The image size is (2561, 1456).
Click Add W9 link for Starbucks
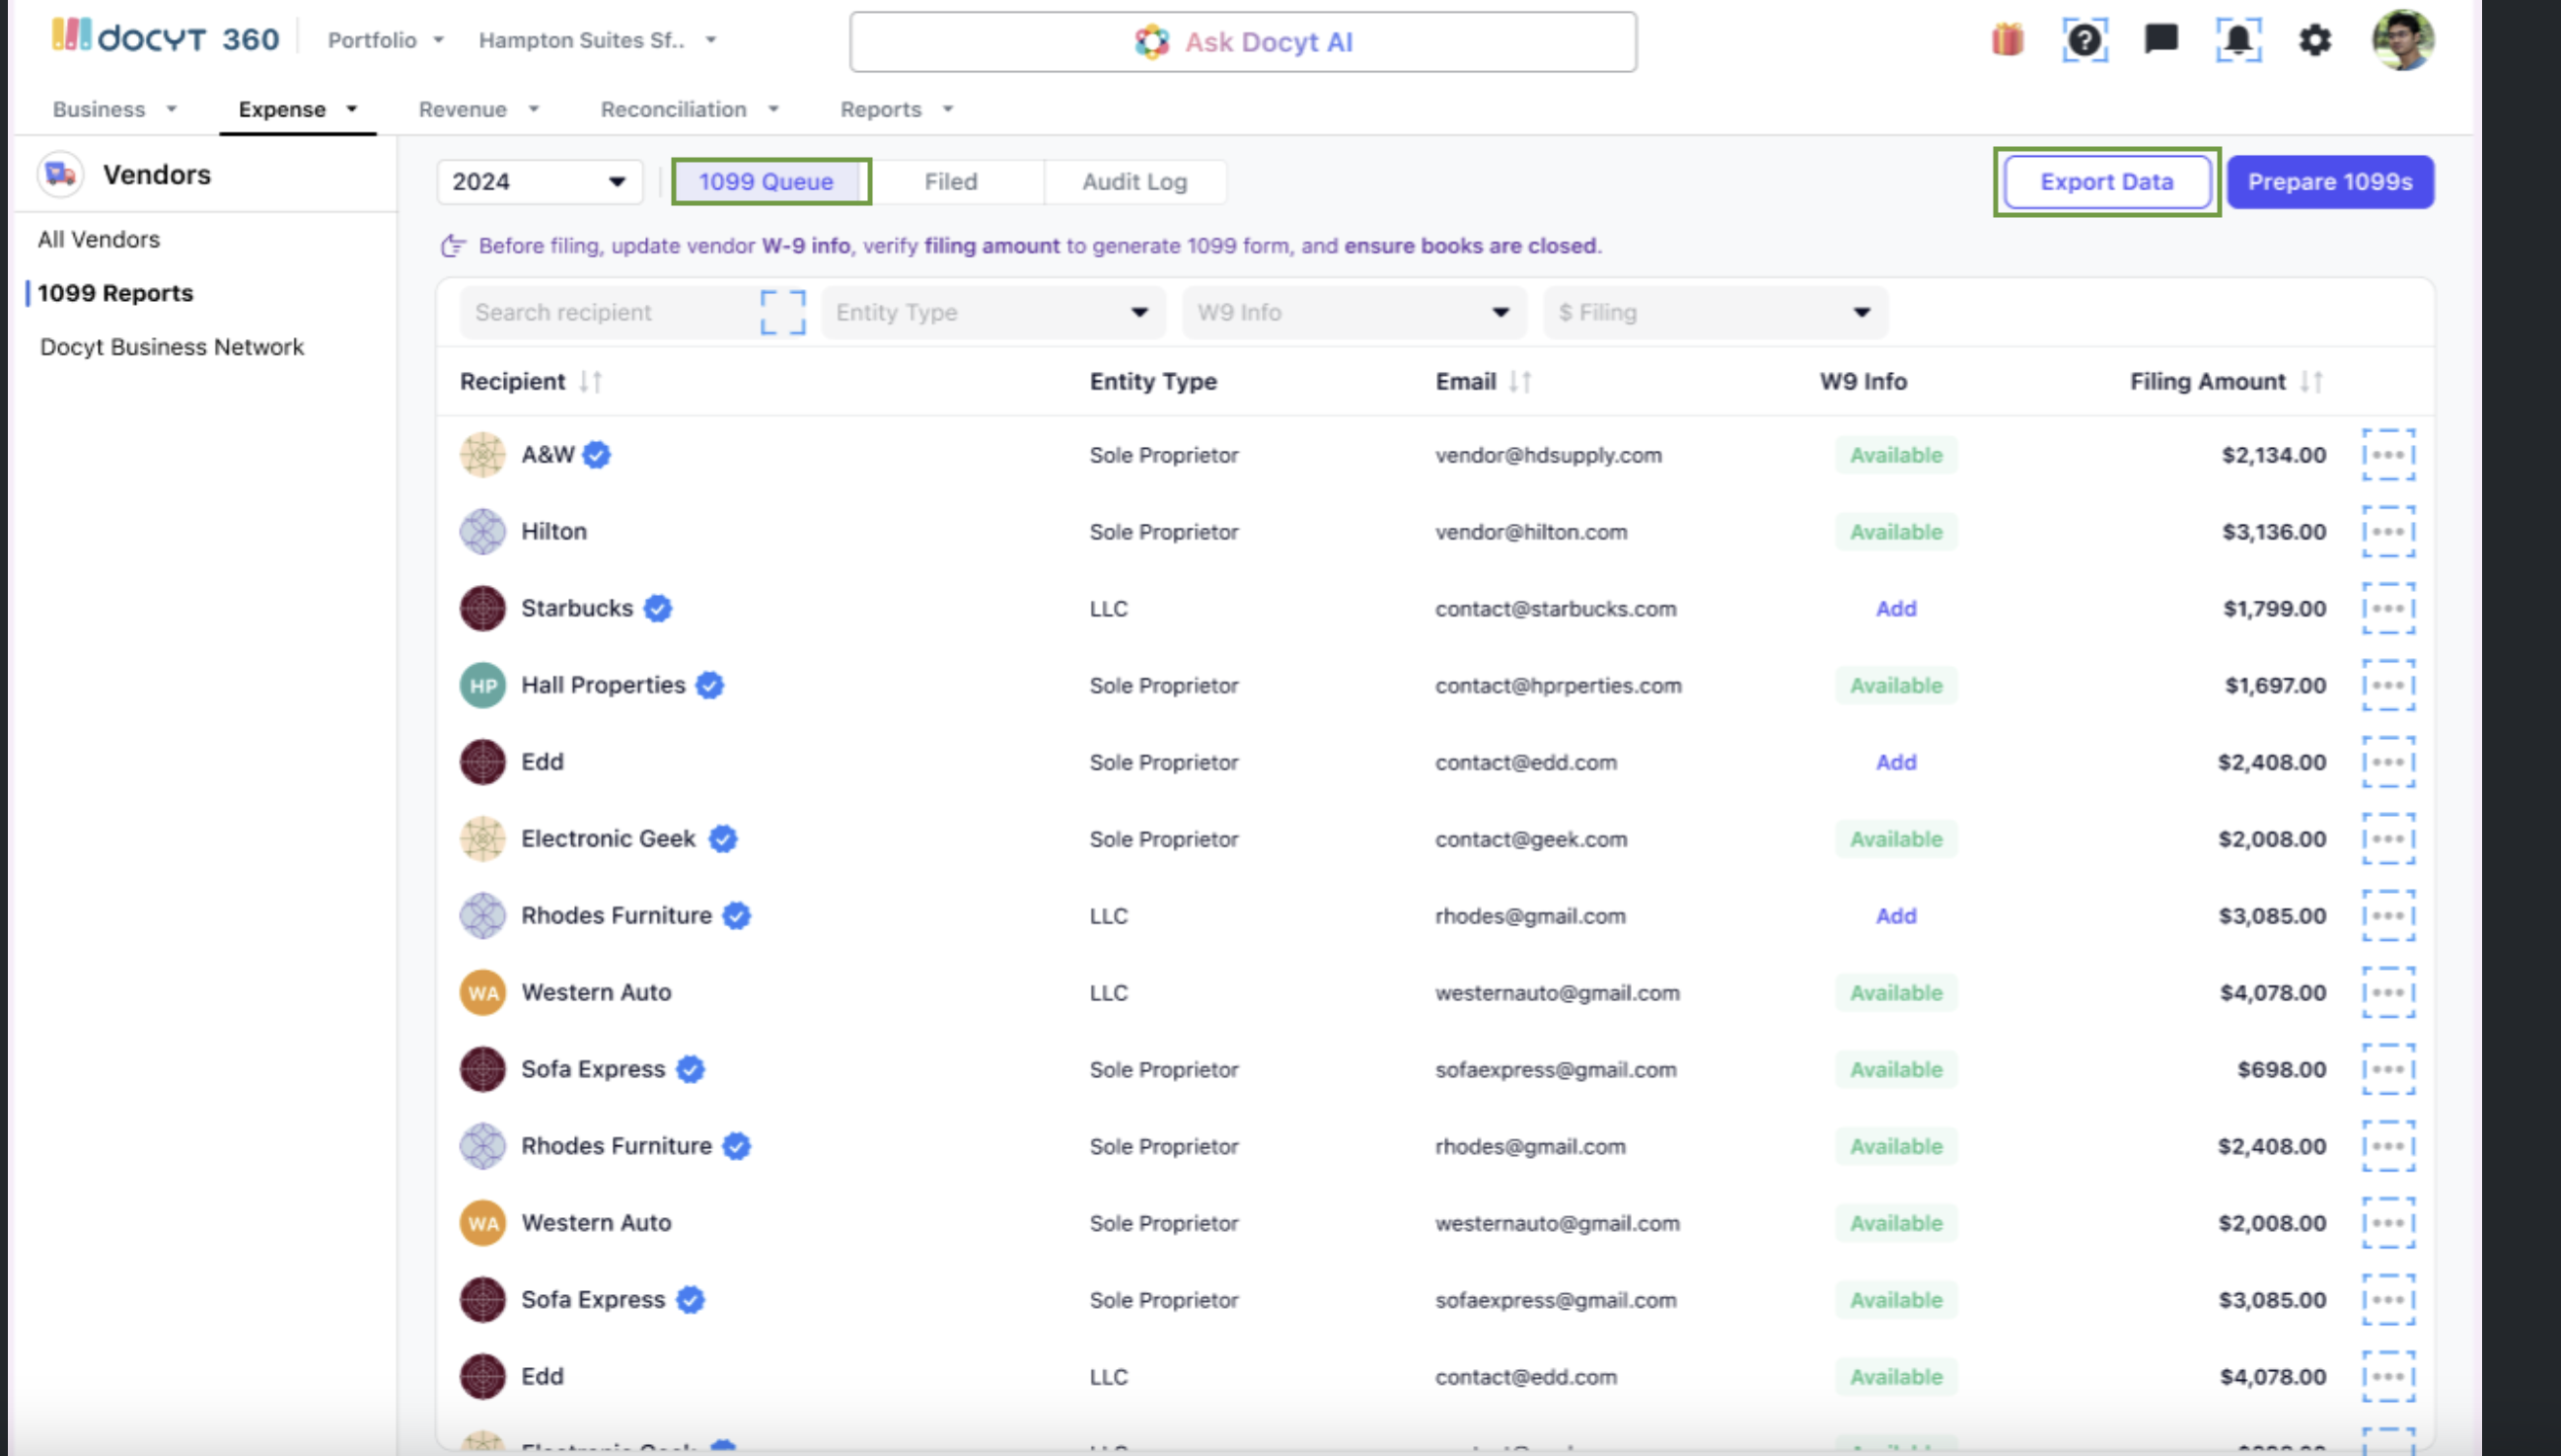[x=1895, y=608]
